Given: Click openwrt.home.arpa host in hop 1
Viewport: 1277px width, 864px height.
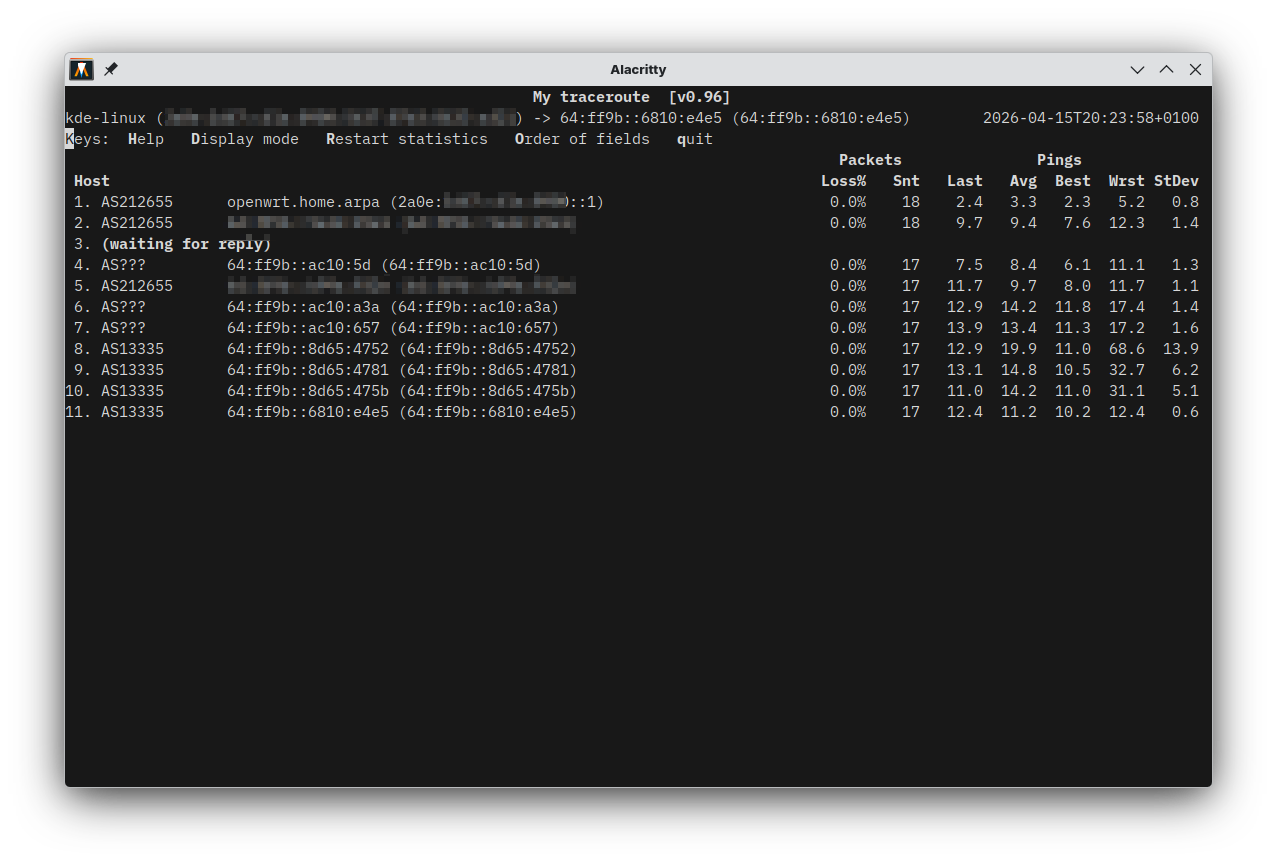Looking at the screenshot, I should pyautogui.click(x=303, y=202).
